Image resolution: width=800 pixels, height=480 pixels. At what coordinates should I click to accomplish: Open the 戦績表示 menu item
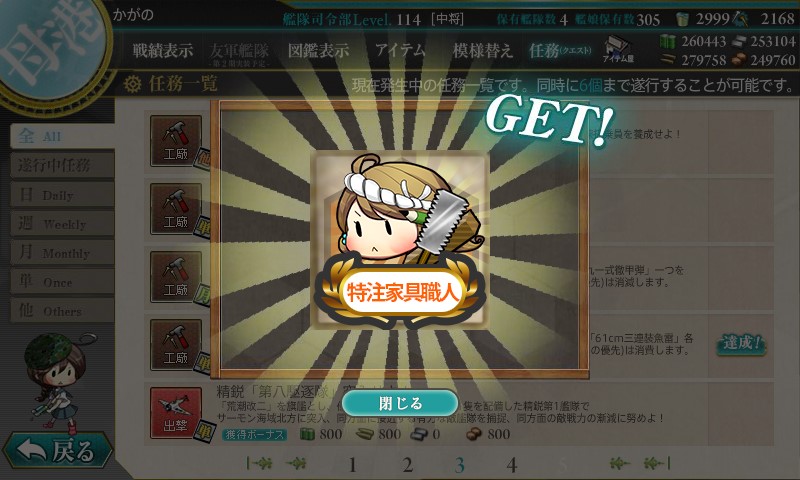[x=163, y=50]
